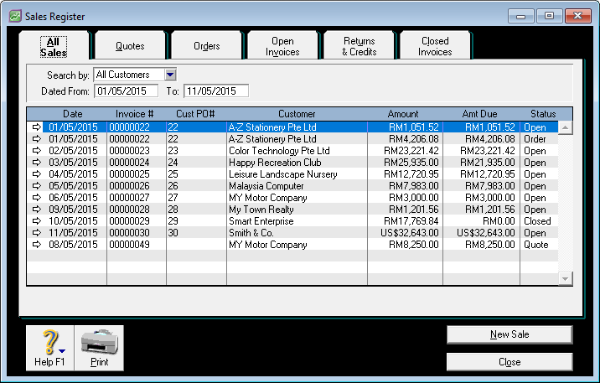Click the Dated From date field
This screenshot has height=383, width=600.
pyautogui.click(x=126, y=91)
